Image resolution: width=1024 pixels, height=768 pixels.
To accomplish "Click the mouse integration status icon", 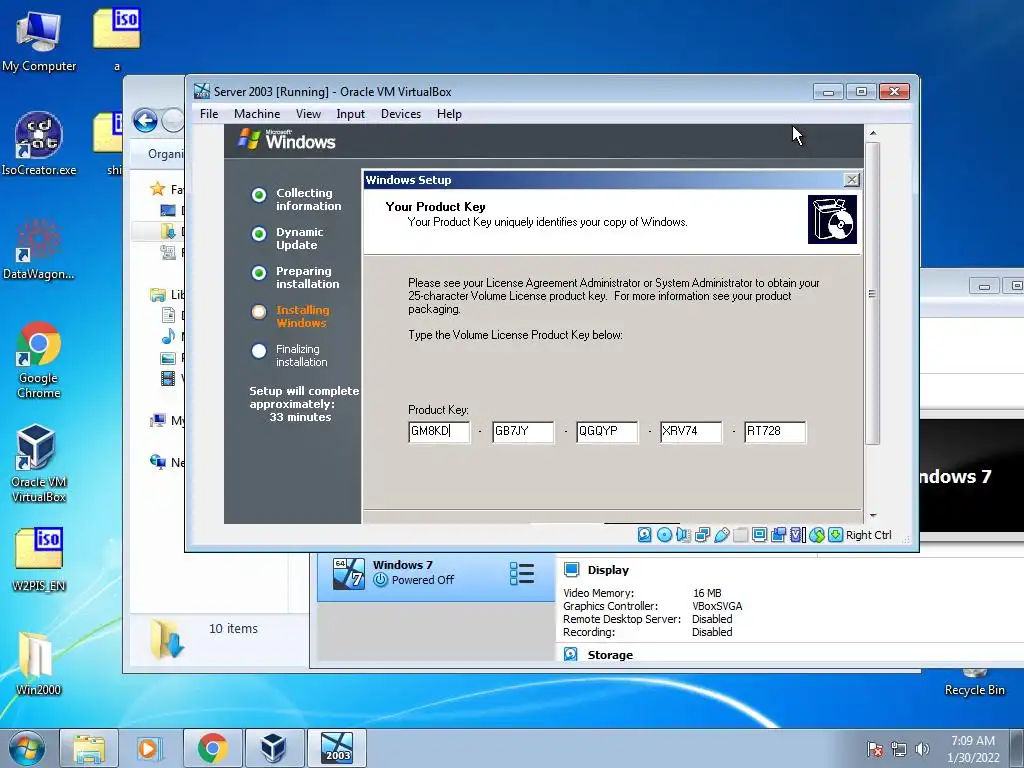I will (x=816, y=535).
